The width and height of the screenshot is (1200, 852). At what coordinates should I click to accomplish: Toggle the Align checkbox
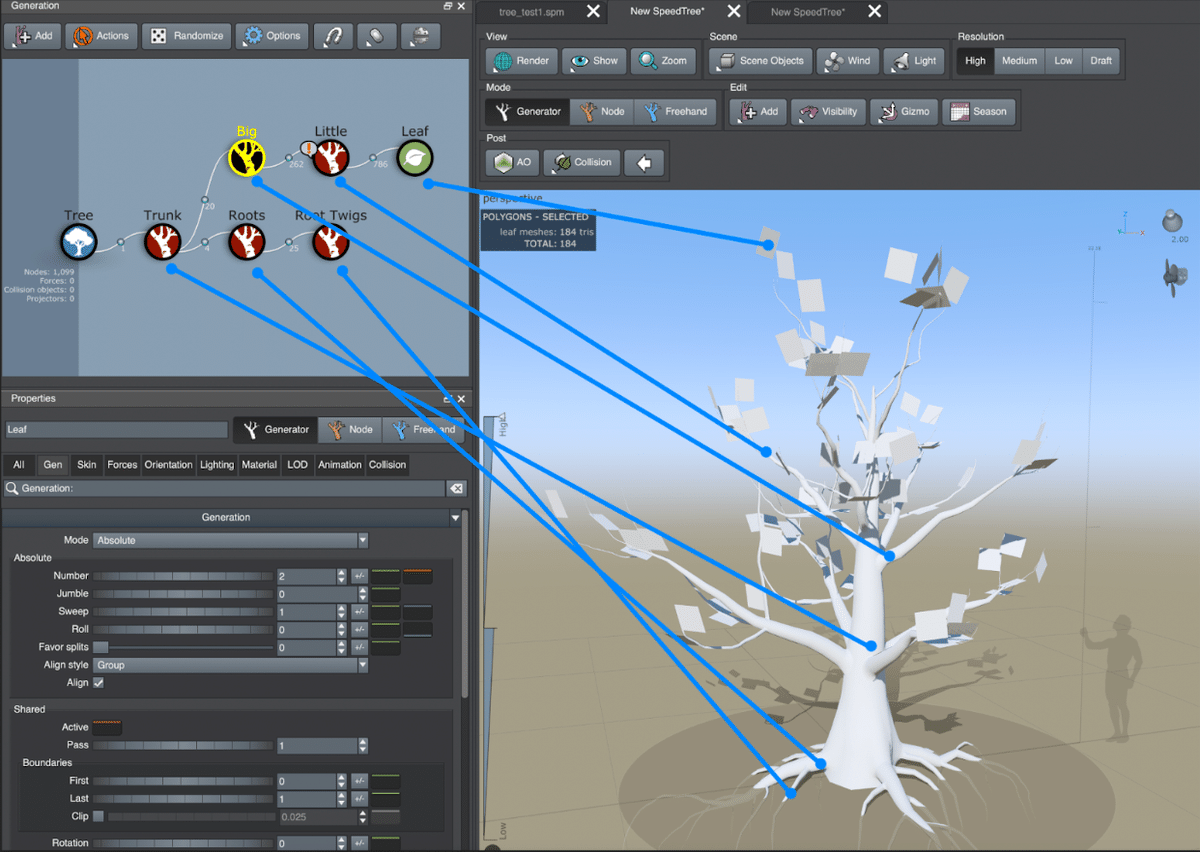point(99,683)
